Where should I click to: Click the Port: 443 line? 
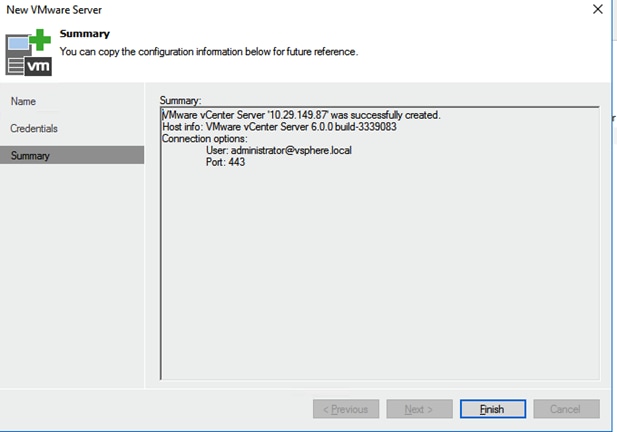click(x=225, y=162)
